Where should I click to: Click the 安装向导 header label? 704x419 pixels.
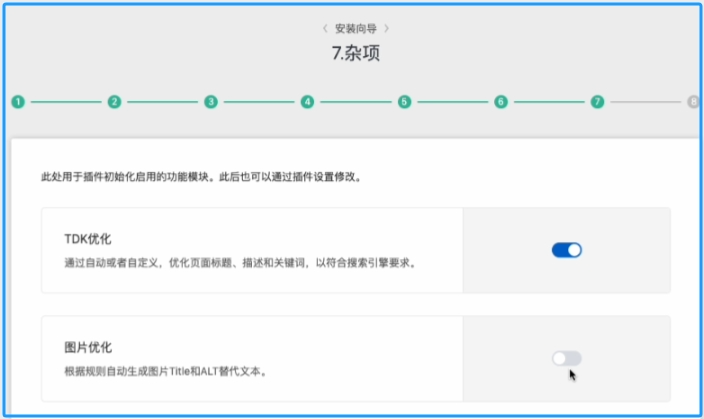point(356,29)
